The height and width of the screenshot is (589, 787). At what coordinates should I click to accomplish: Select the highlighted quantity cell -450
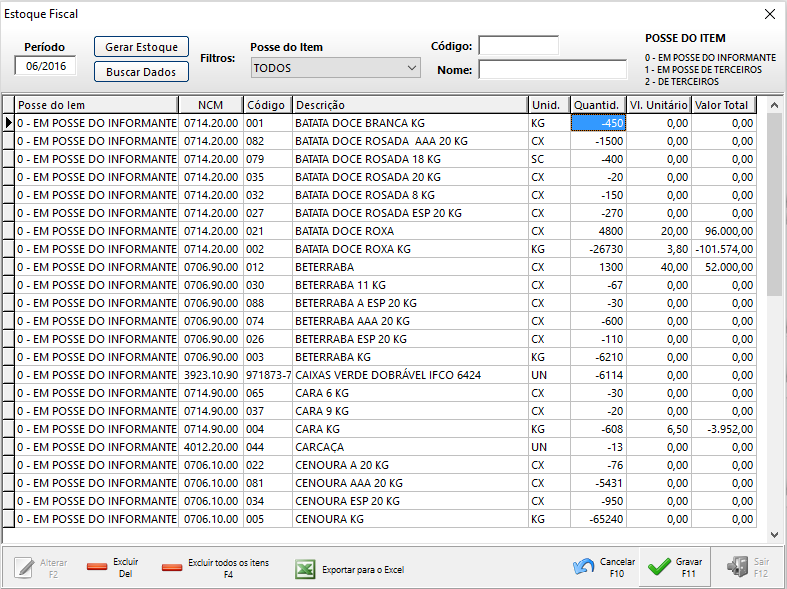598,123
